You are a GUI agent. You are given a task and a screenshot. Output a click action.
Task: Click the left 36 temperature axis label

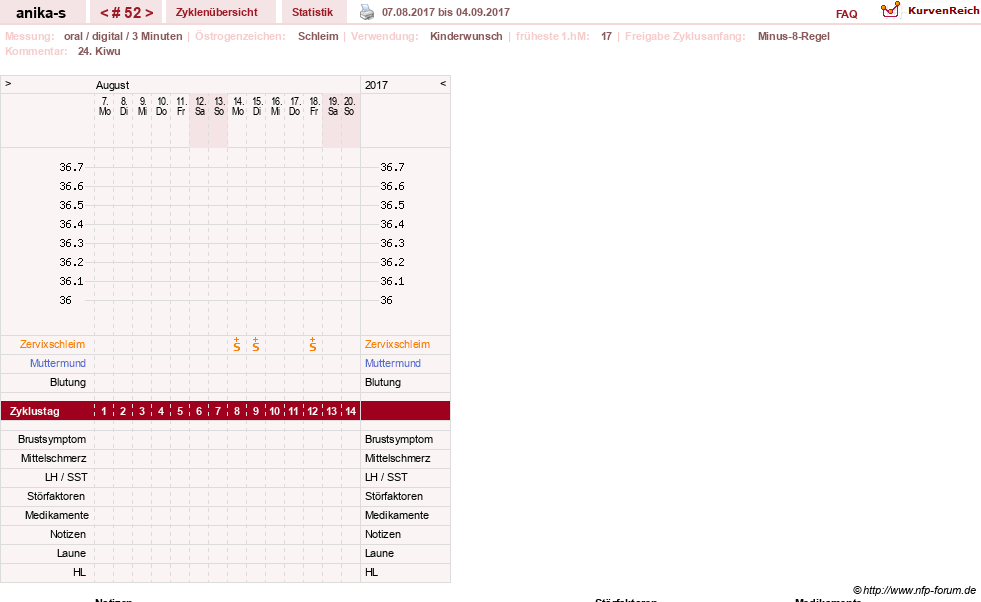(x=66, y=300)
